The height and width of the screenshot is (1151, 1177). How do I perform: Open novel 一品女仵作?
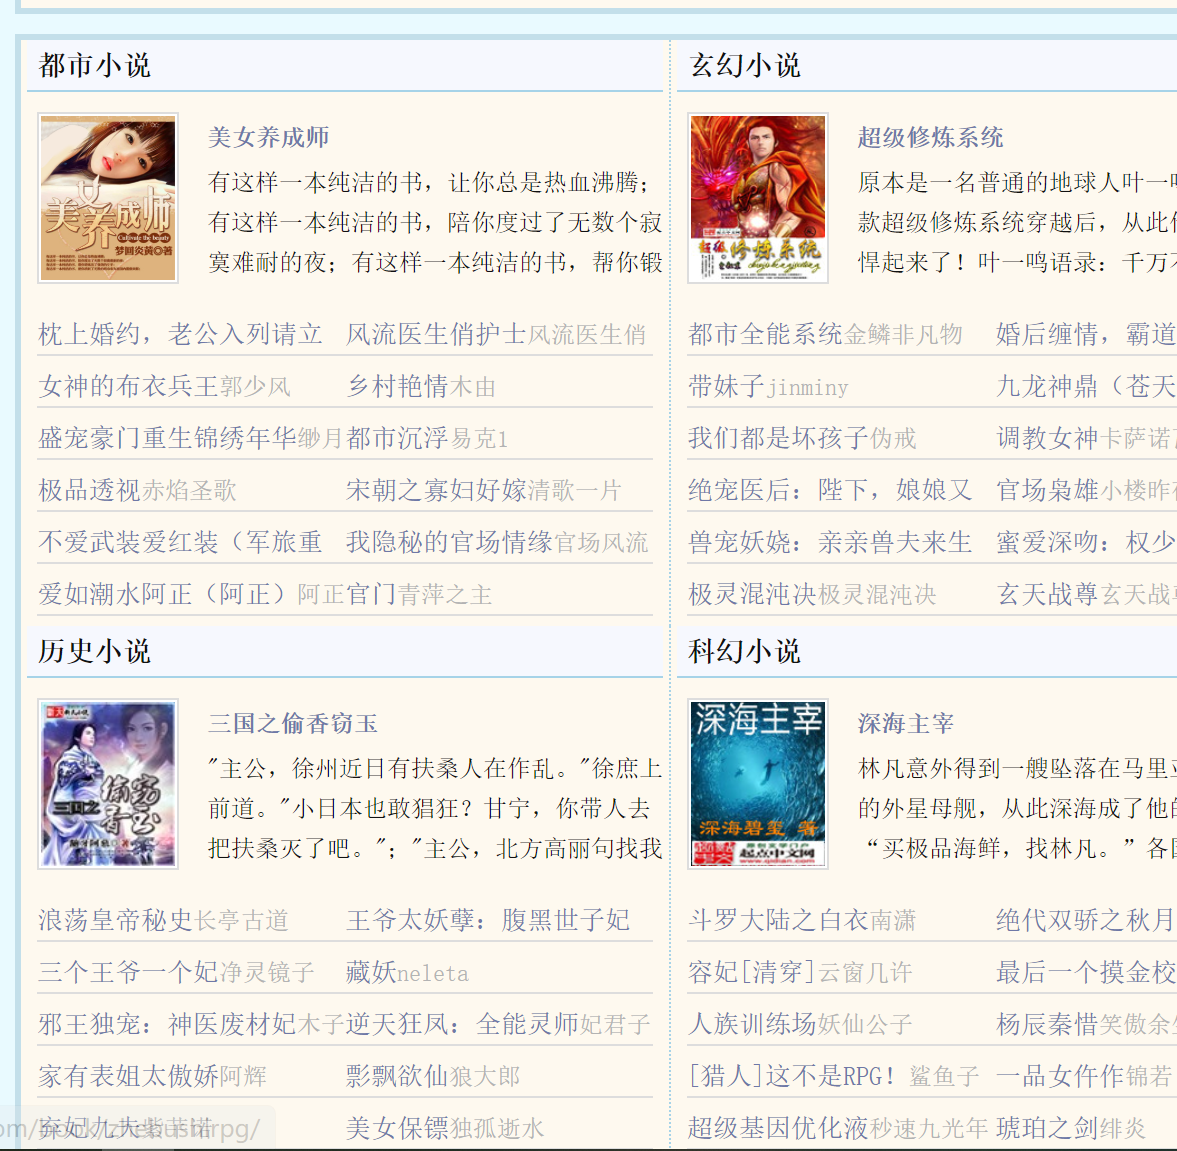tap(1060, 1076)
